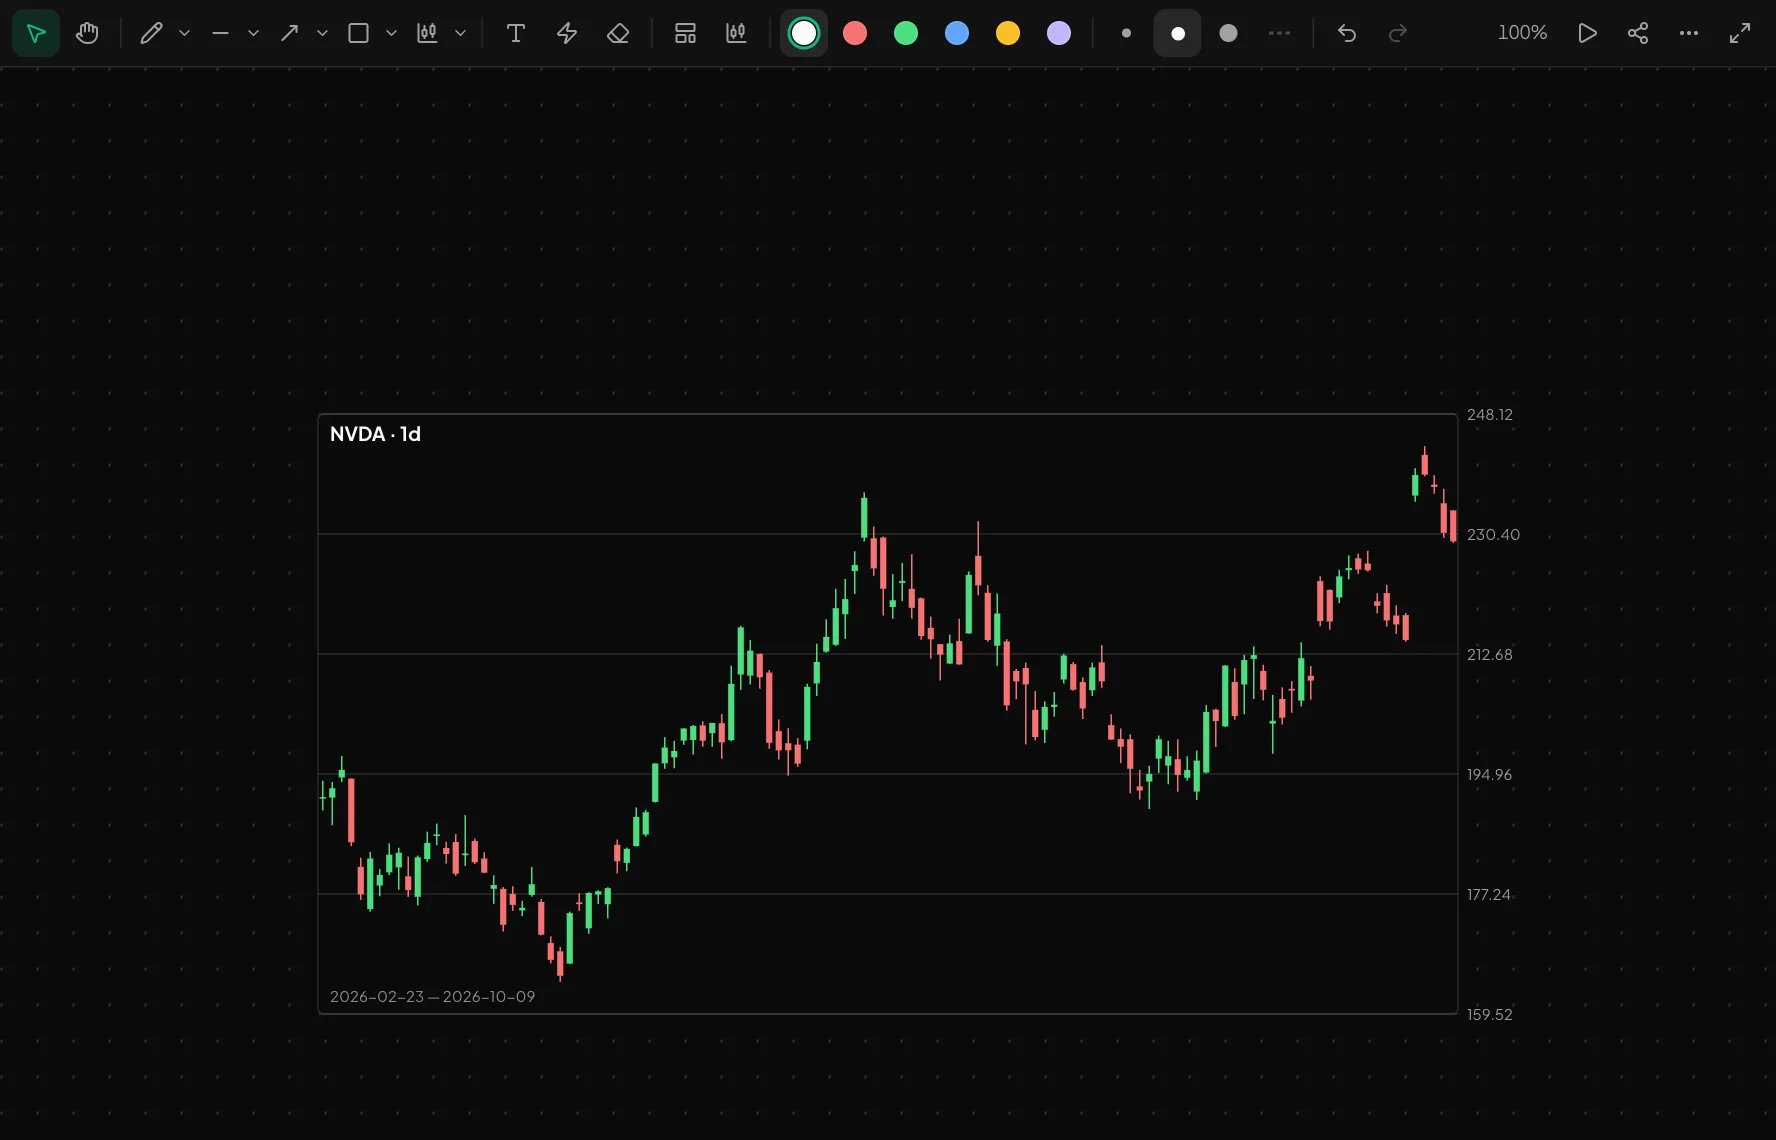
Task: Select the white color swatch
Action: pos(804,33)
